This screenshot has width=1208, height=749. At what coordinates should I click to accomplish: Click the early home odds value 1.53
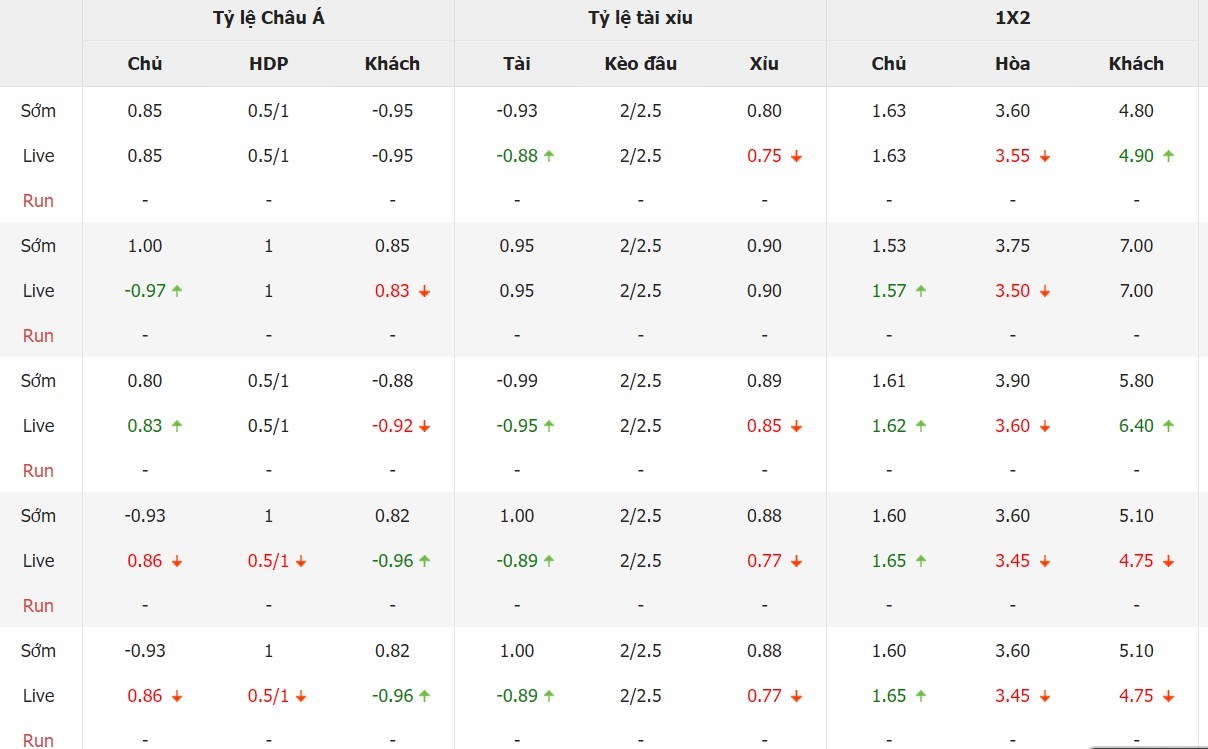pyautogui.click(x=889, y=246)
